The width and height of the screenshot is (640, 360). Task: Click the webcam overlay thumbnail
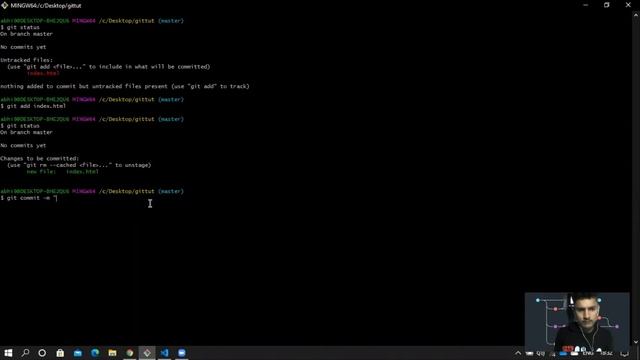tap(577, 321)
